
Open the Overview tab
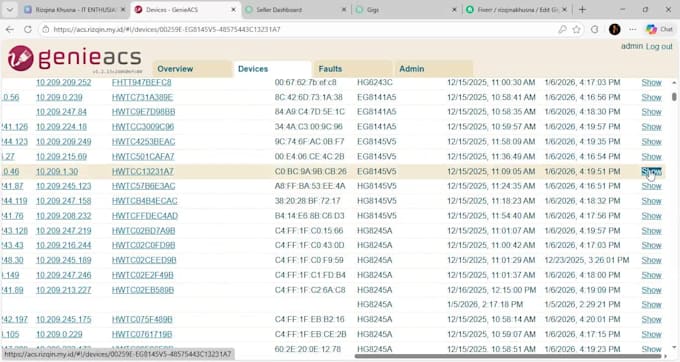coord(192,69)
